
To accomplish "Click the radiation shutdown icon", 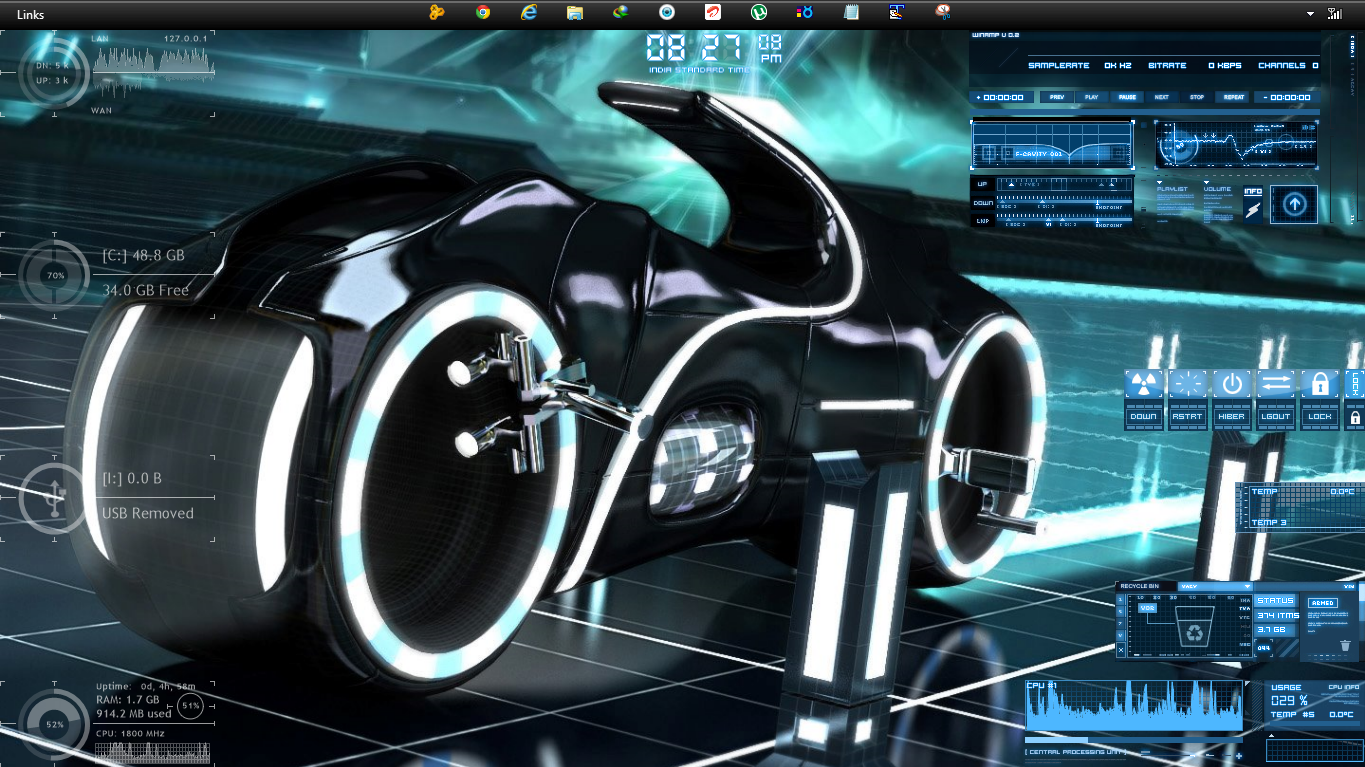I will [1143, 384].
